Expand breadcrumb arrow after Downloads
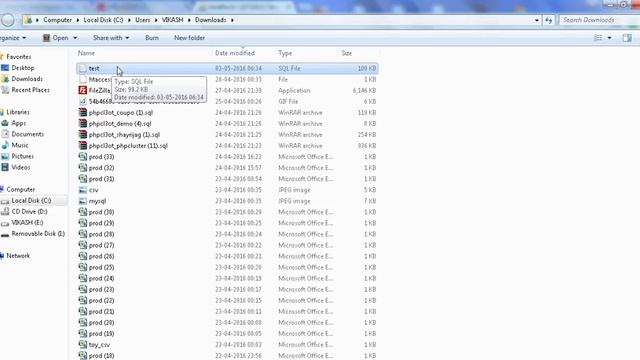 pos(232,20)
